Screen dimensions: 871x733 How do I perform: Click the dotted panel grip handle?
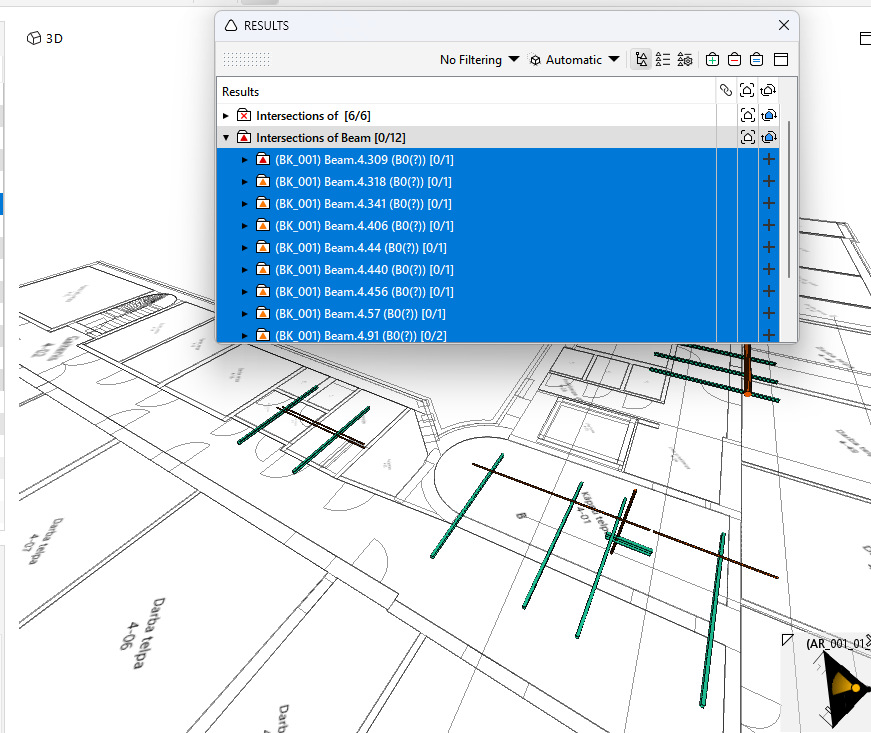click(247, 59)
